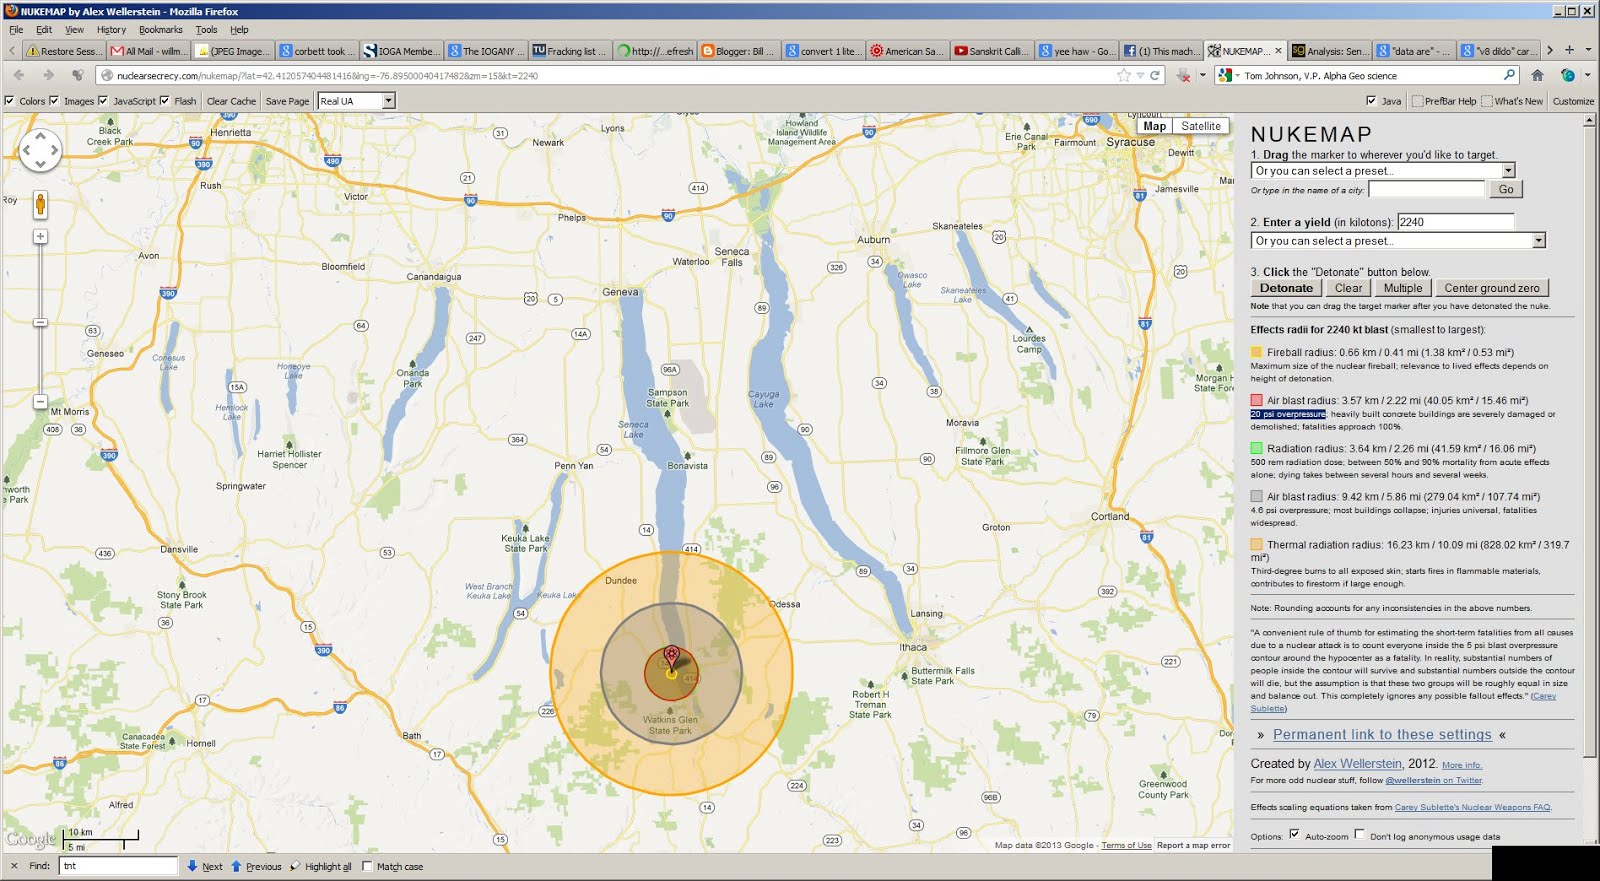
Task: Click the Go button for city name
Action: [1505, 189]
